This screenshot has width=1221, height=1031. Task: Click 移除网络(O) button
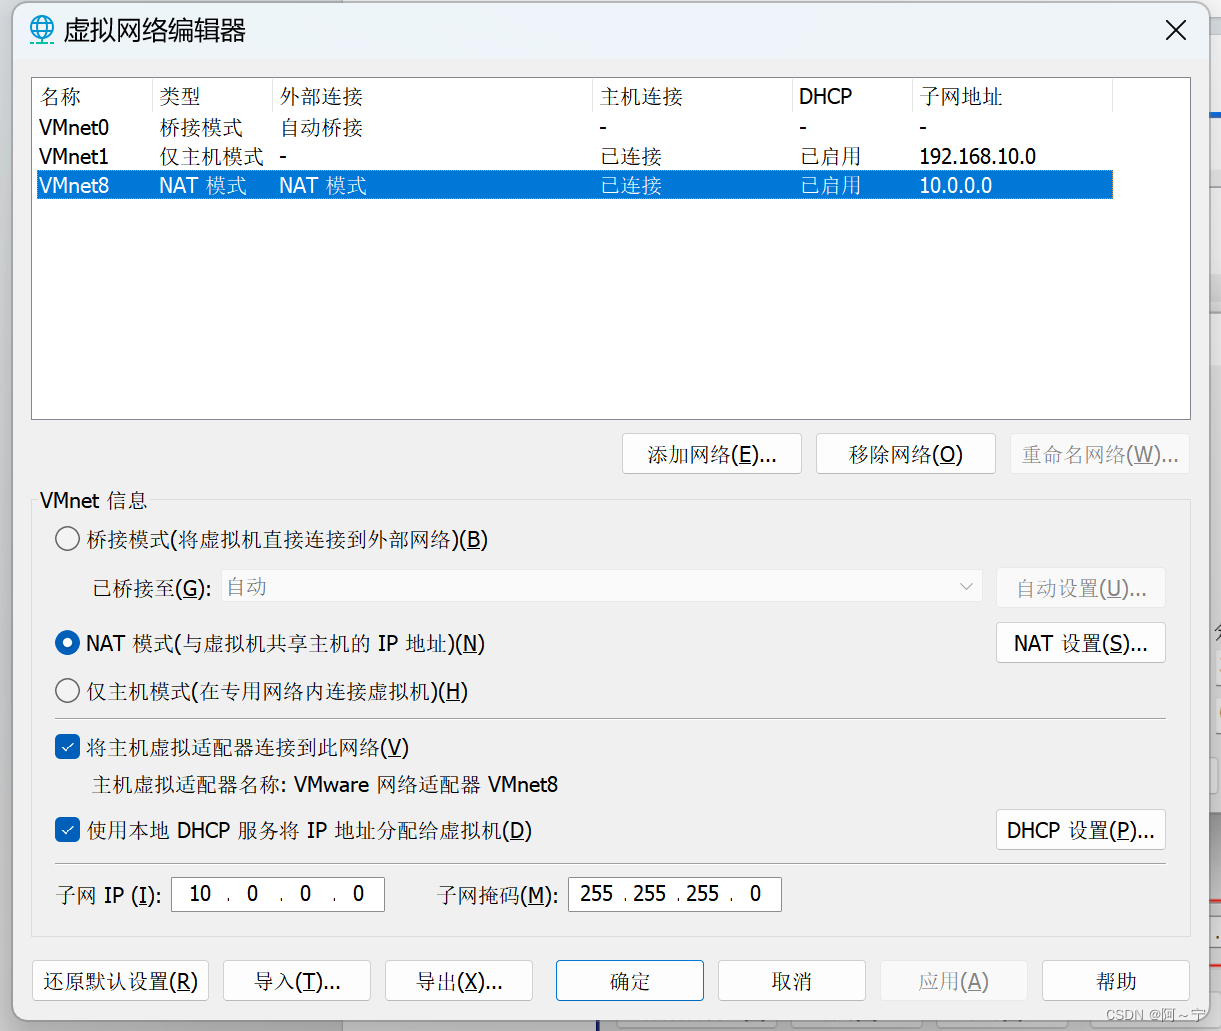[x=906, y=454]
